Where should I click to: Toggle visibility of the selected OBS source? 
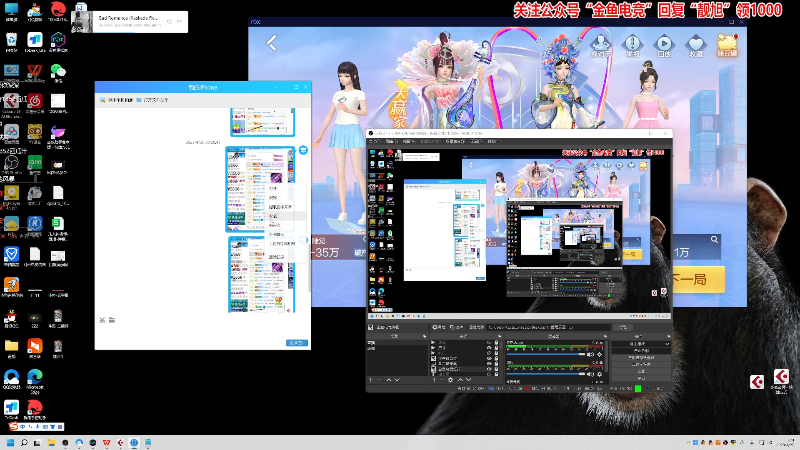coord(489,369)
